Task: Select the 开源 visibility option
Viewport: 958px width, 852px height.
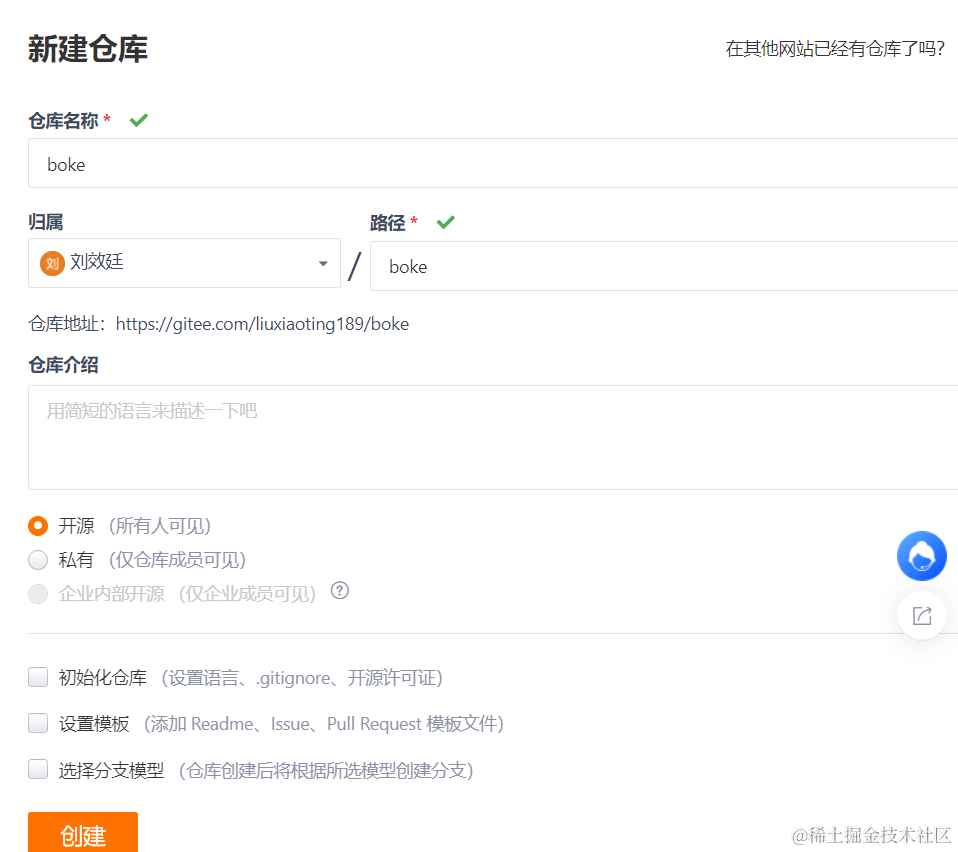Action: (37, 525)
